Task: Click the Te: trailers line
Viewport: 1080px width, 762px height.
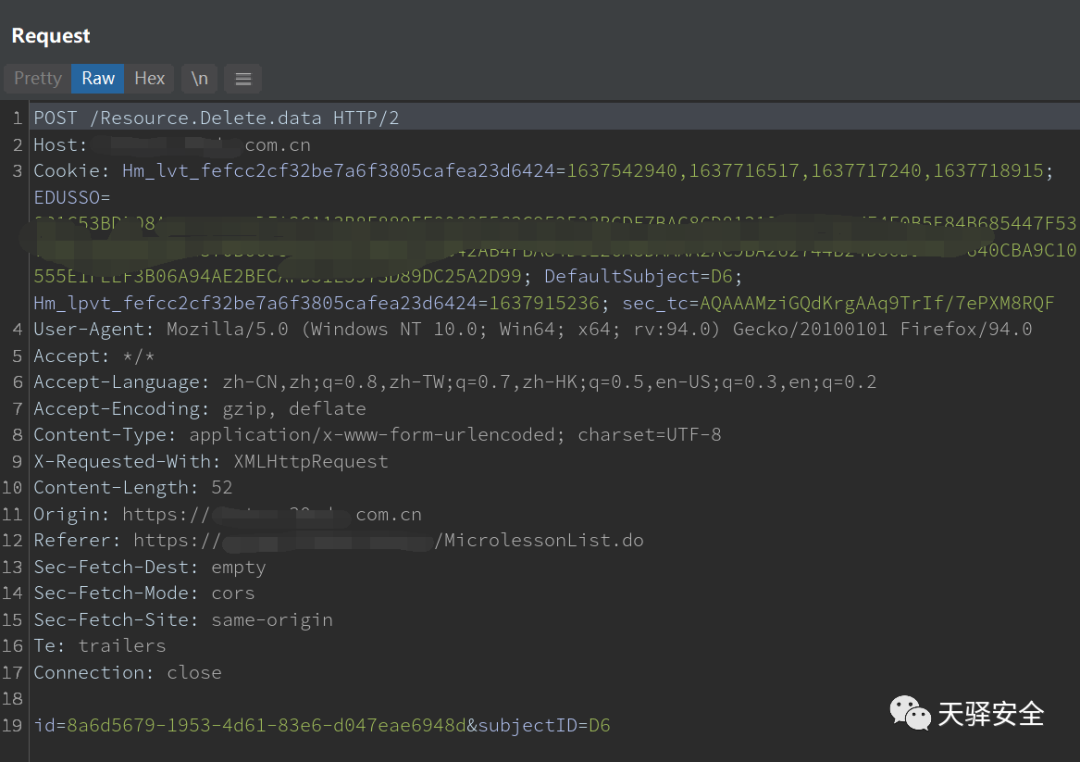Action: click(x=100, y=646)
